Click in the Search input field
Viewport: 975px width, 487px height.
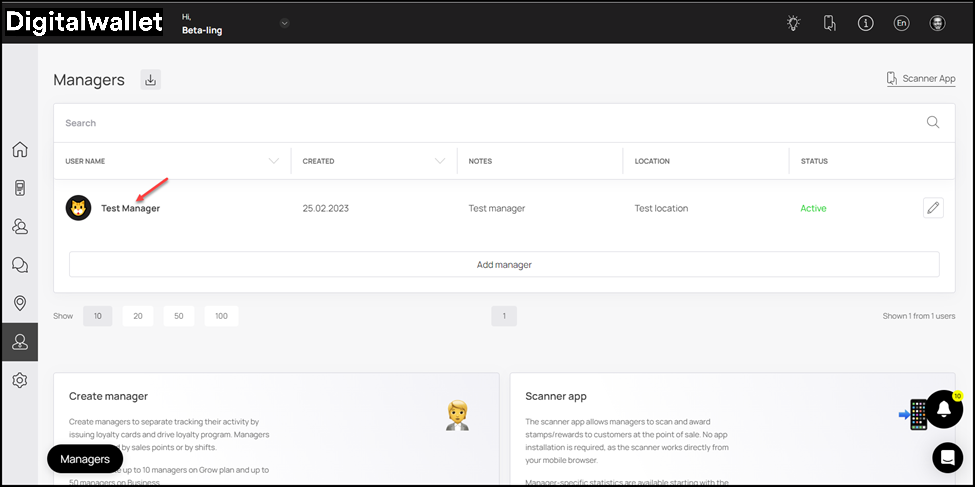[491, 123]
